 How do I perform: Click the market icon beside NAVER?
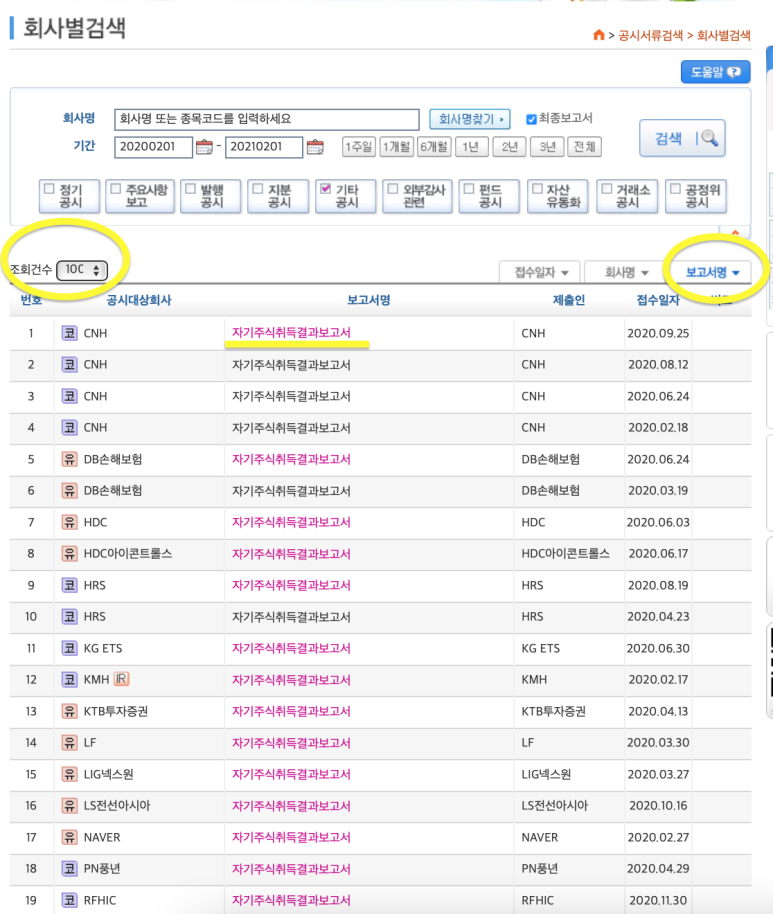69,838
